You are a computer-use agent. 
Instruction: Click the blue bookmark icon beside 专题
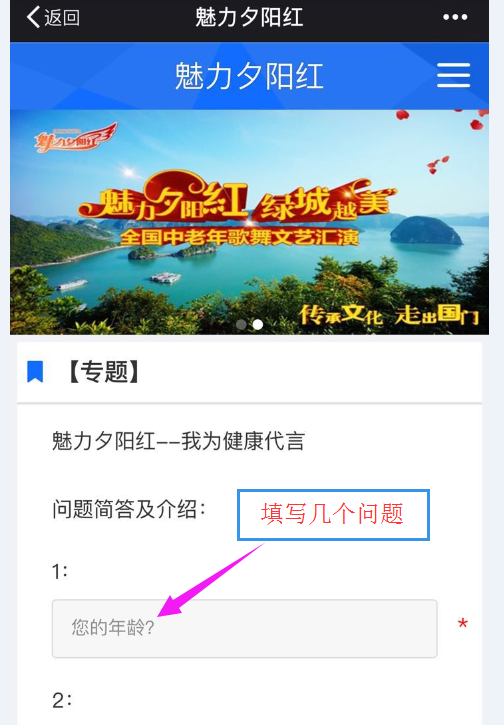point(35,371)
